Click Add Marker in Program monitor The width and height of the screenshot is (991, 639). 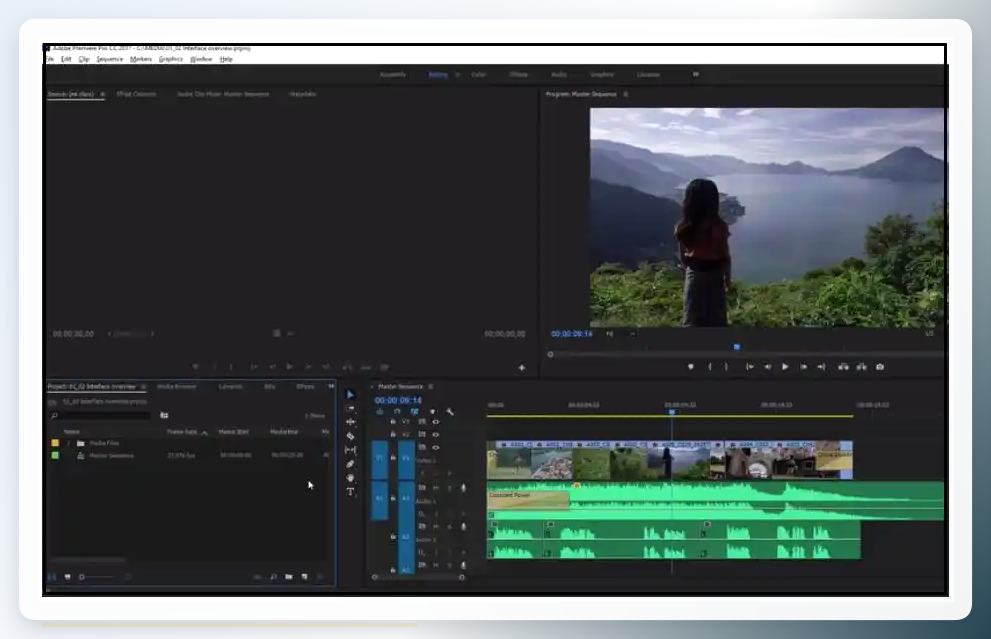[x=691, y=367]
